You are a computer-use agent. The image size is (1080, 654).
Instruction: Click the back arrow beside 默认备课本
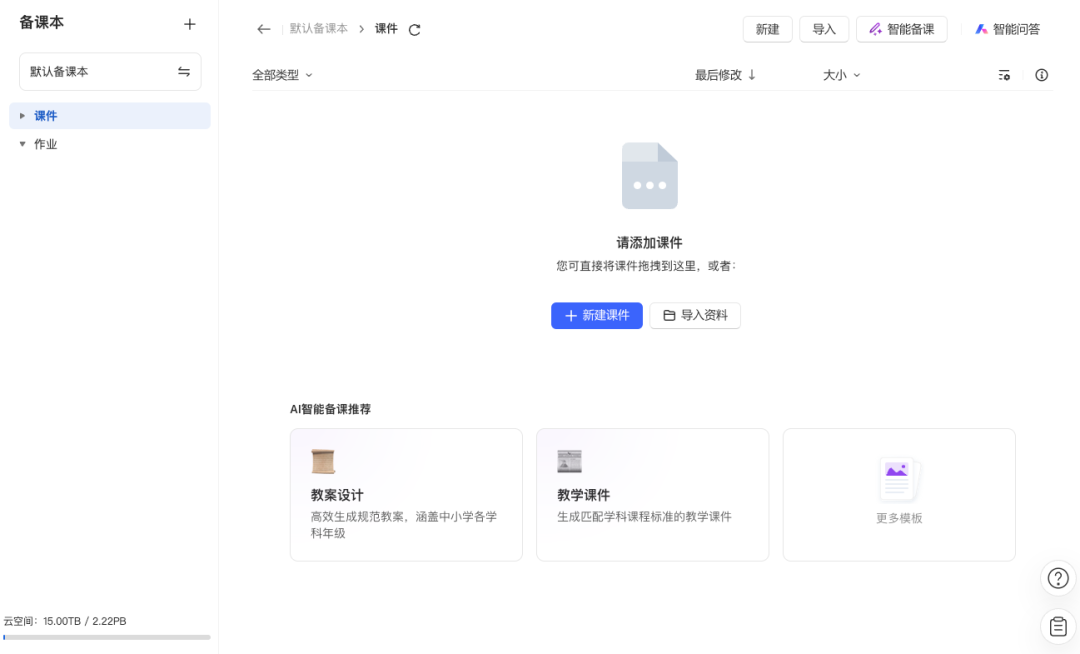[x=263, y=29]
